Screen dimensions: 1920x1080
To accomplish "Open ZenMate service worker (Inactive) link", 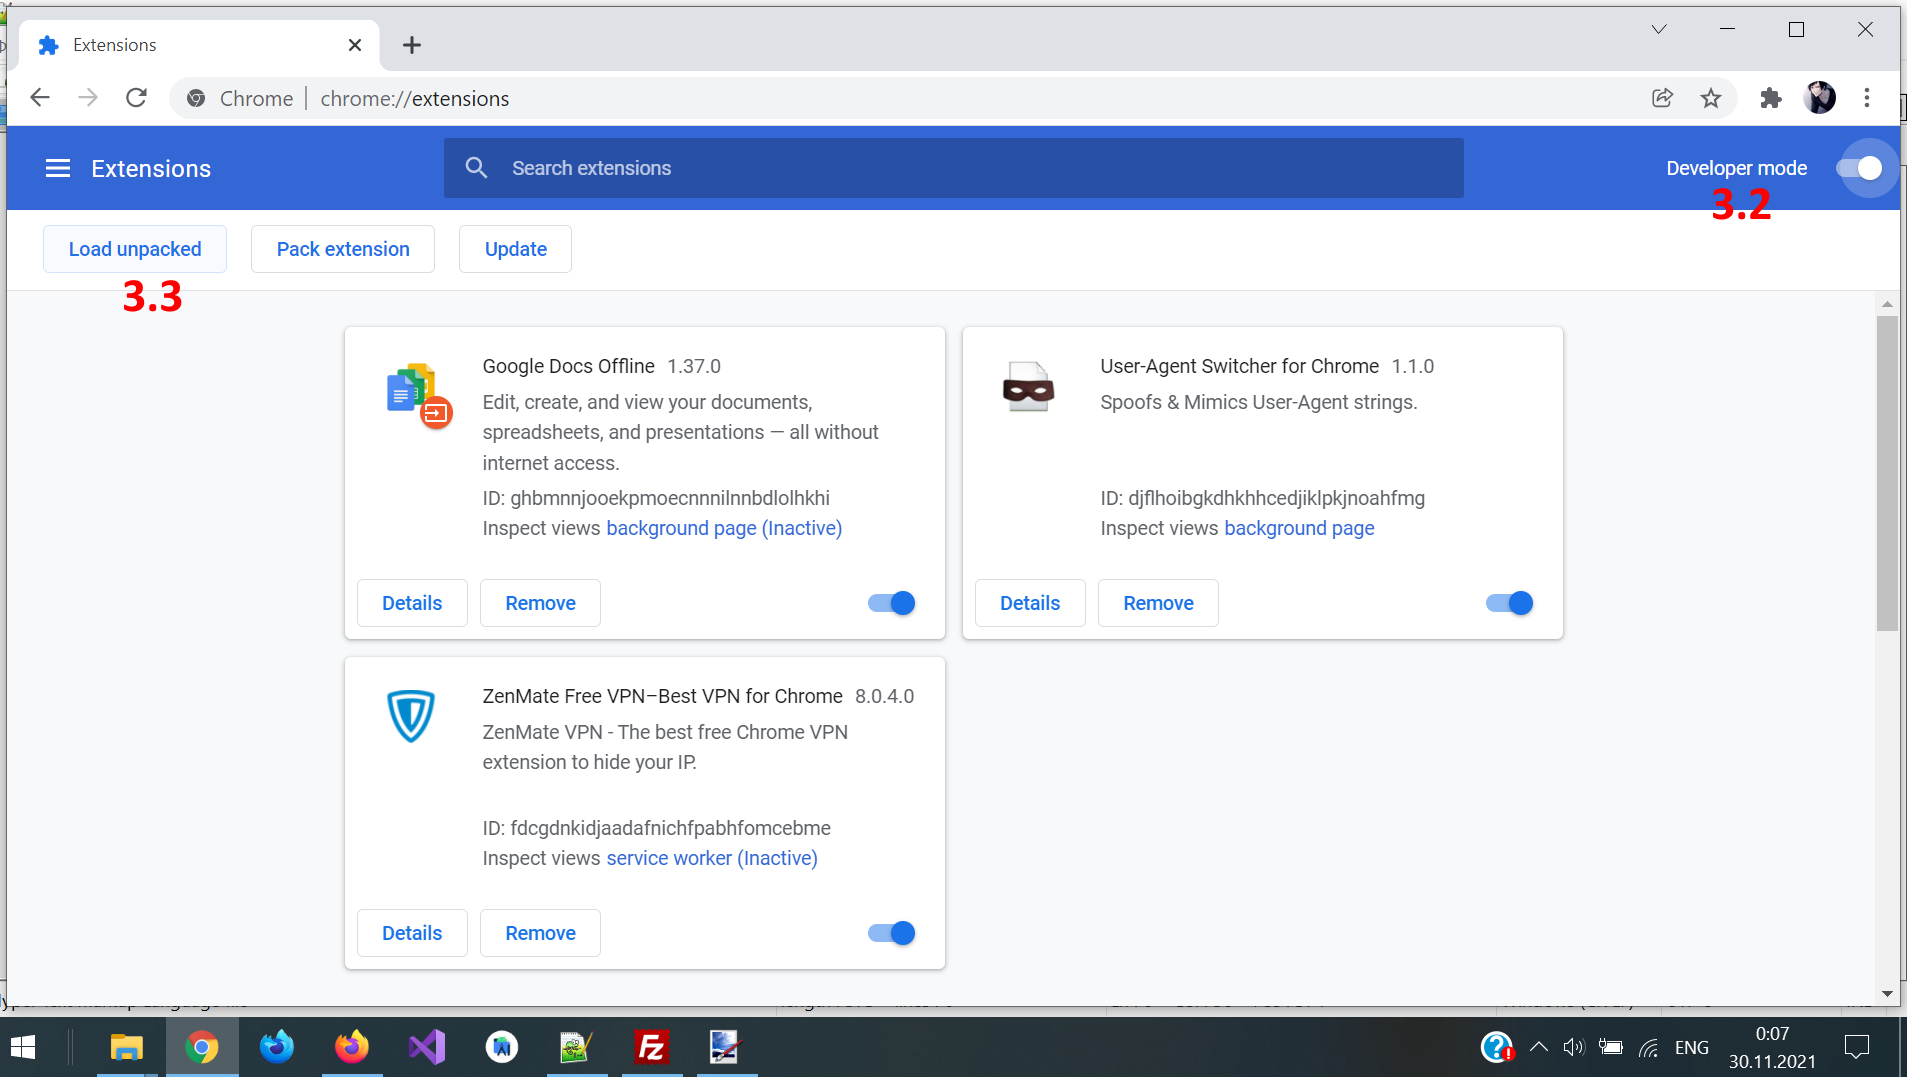I will coord(712,858).
